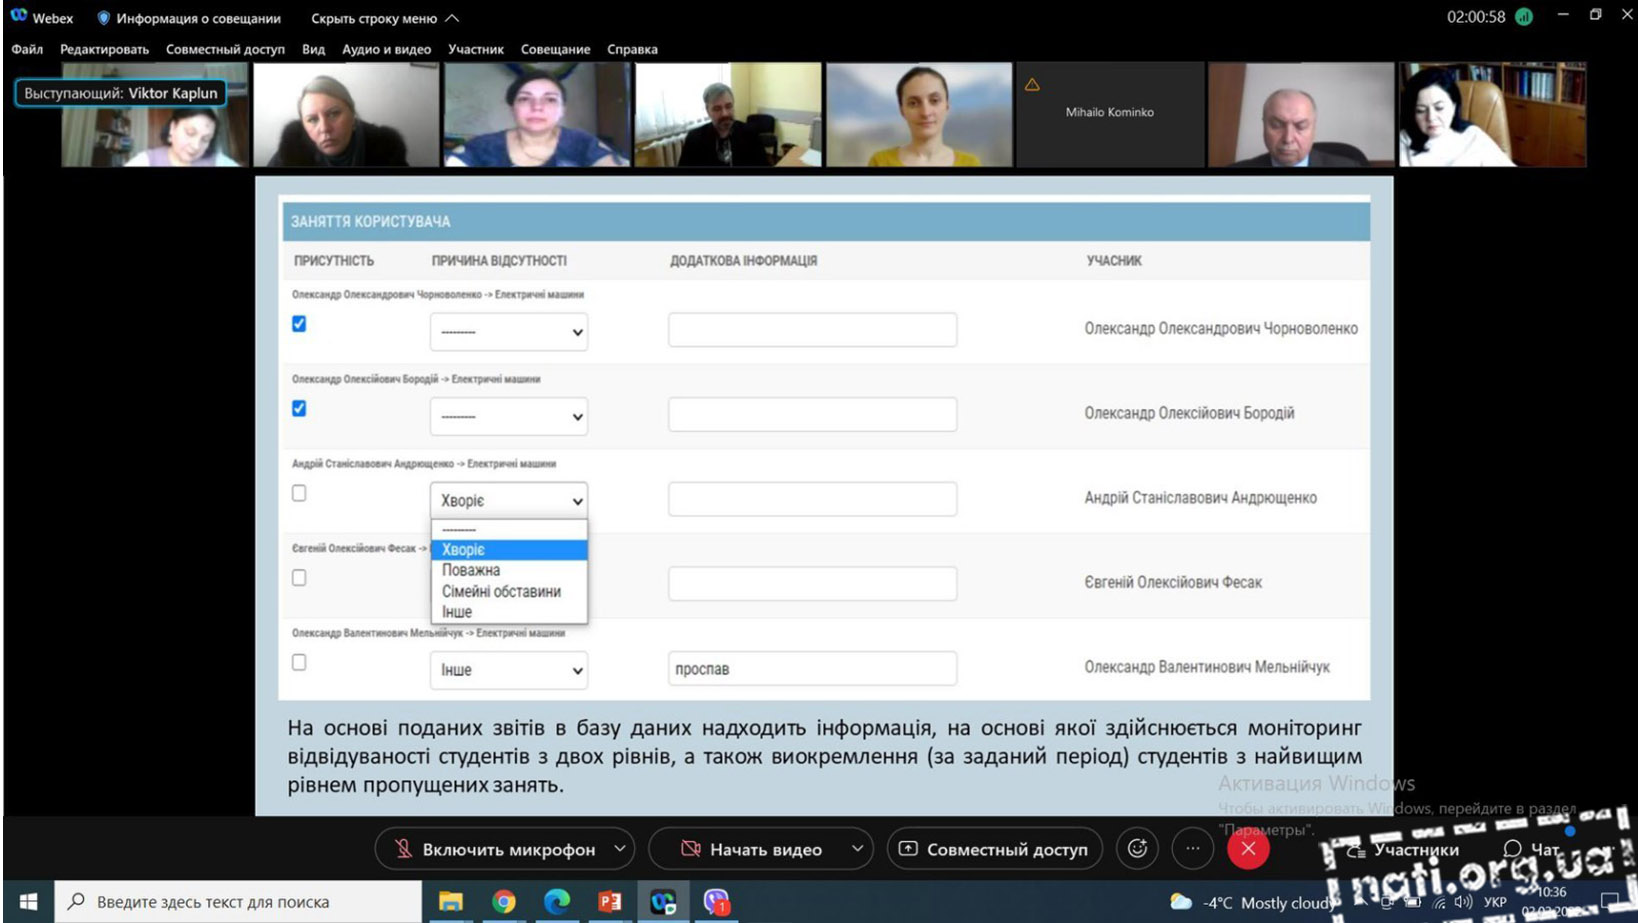The width and height of the screenshot is (1638, 923).
Task: Select Хворіє option in the list
Action: 509,550
